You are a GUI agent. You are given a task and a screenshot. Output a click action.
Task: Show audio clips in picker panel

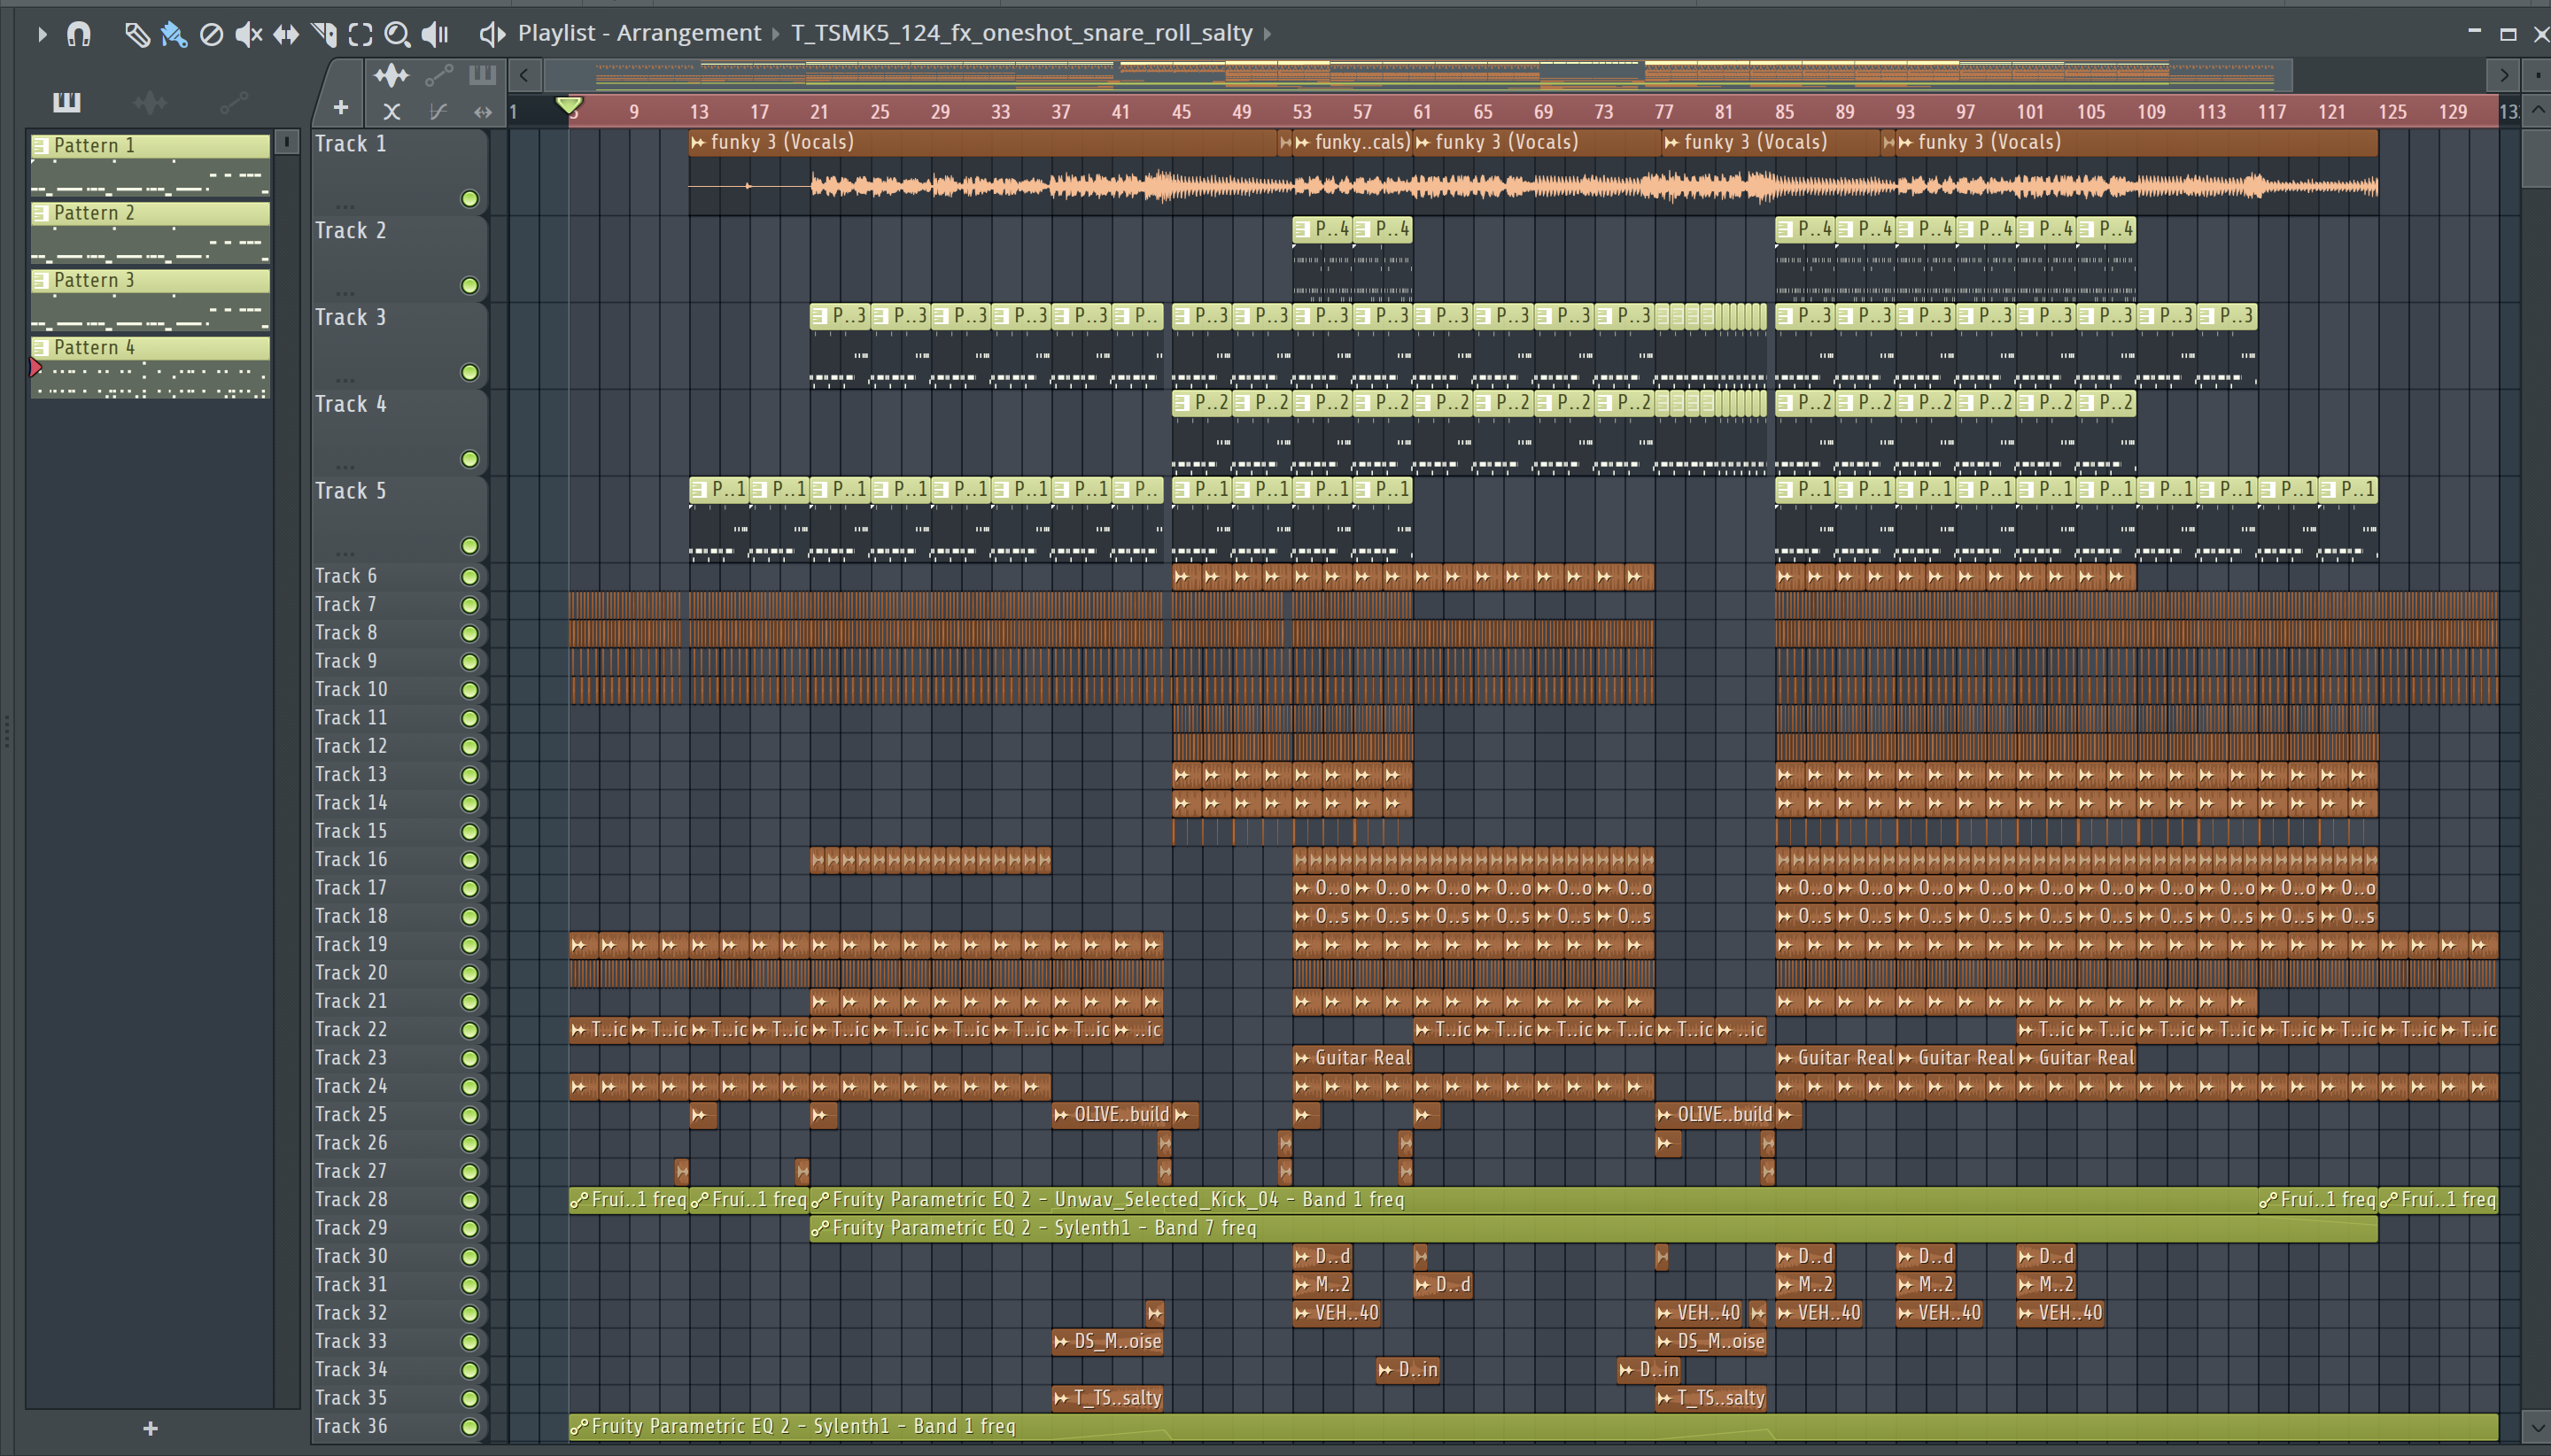point(150,101)
